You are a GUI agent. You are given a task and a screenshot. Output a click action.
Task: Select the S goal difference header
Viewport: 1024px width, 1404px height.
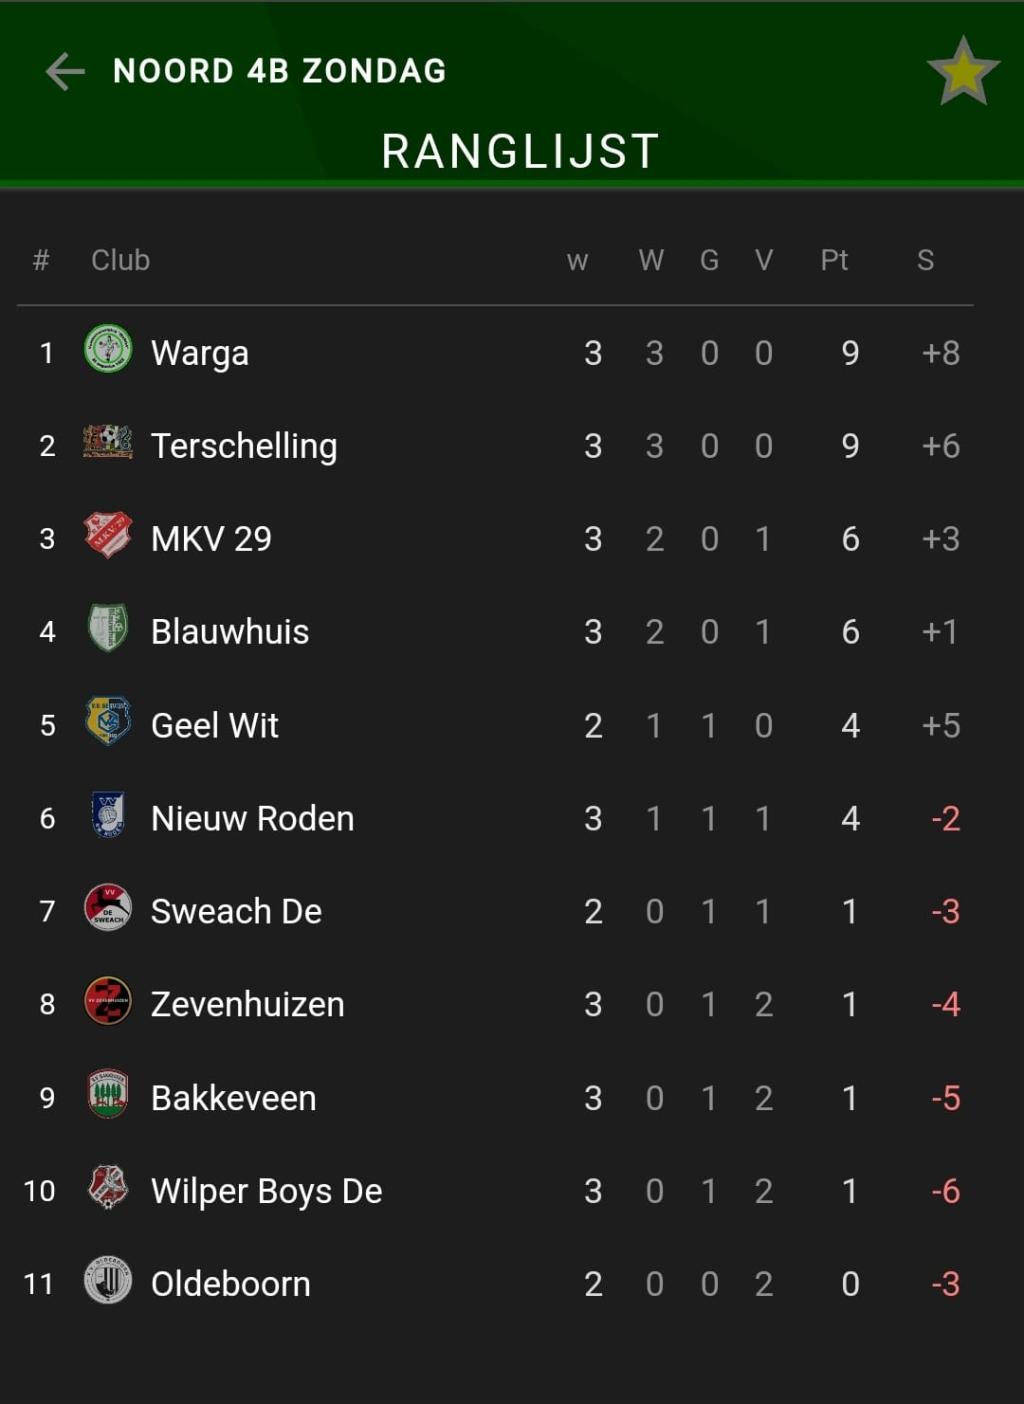[926, 261]
